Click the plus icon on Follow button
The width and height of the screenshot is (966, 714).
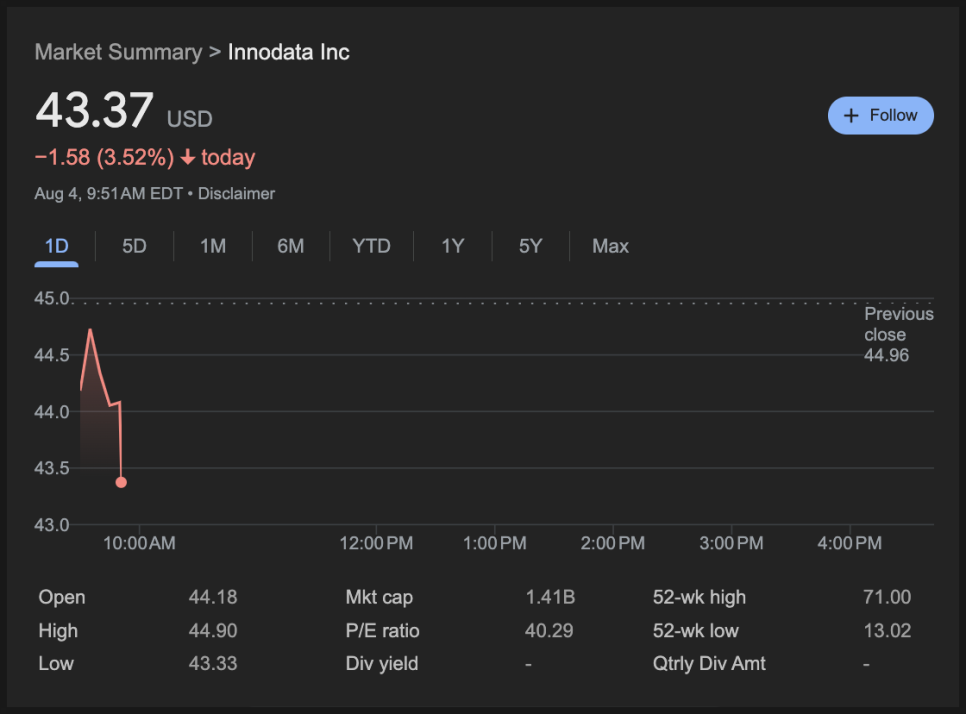[851, 116]
